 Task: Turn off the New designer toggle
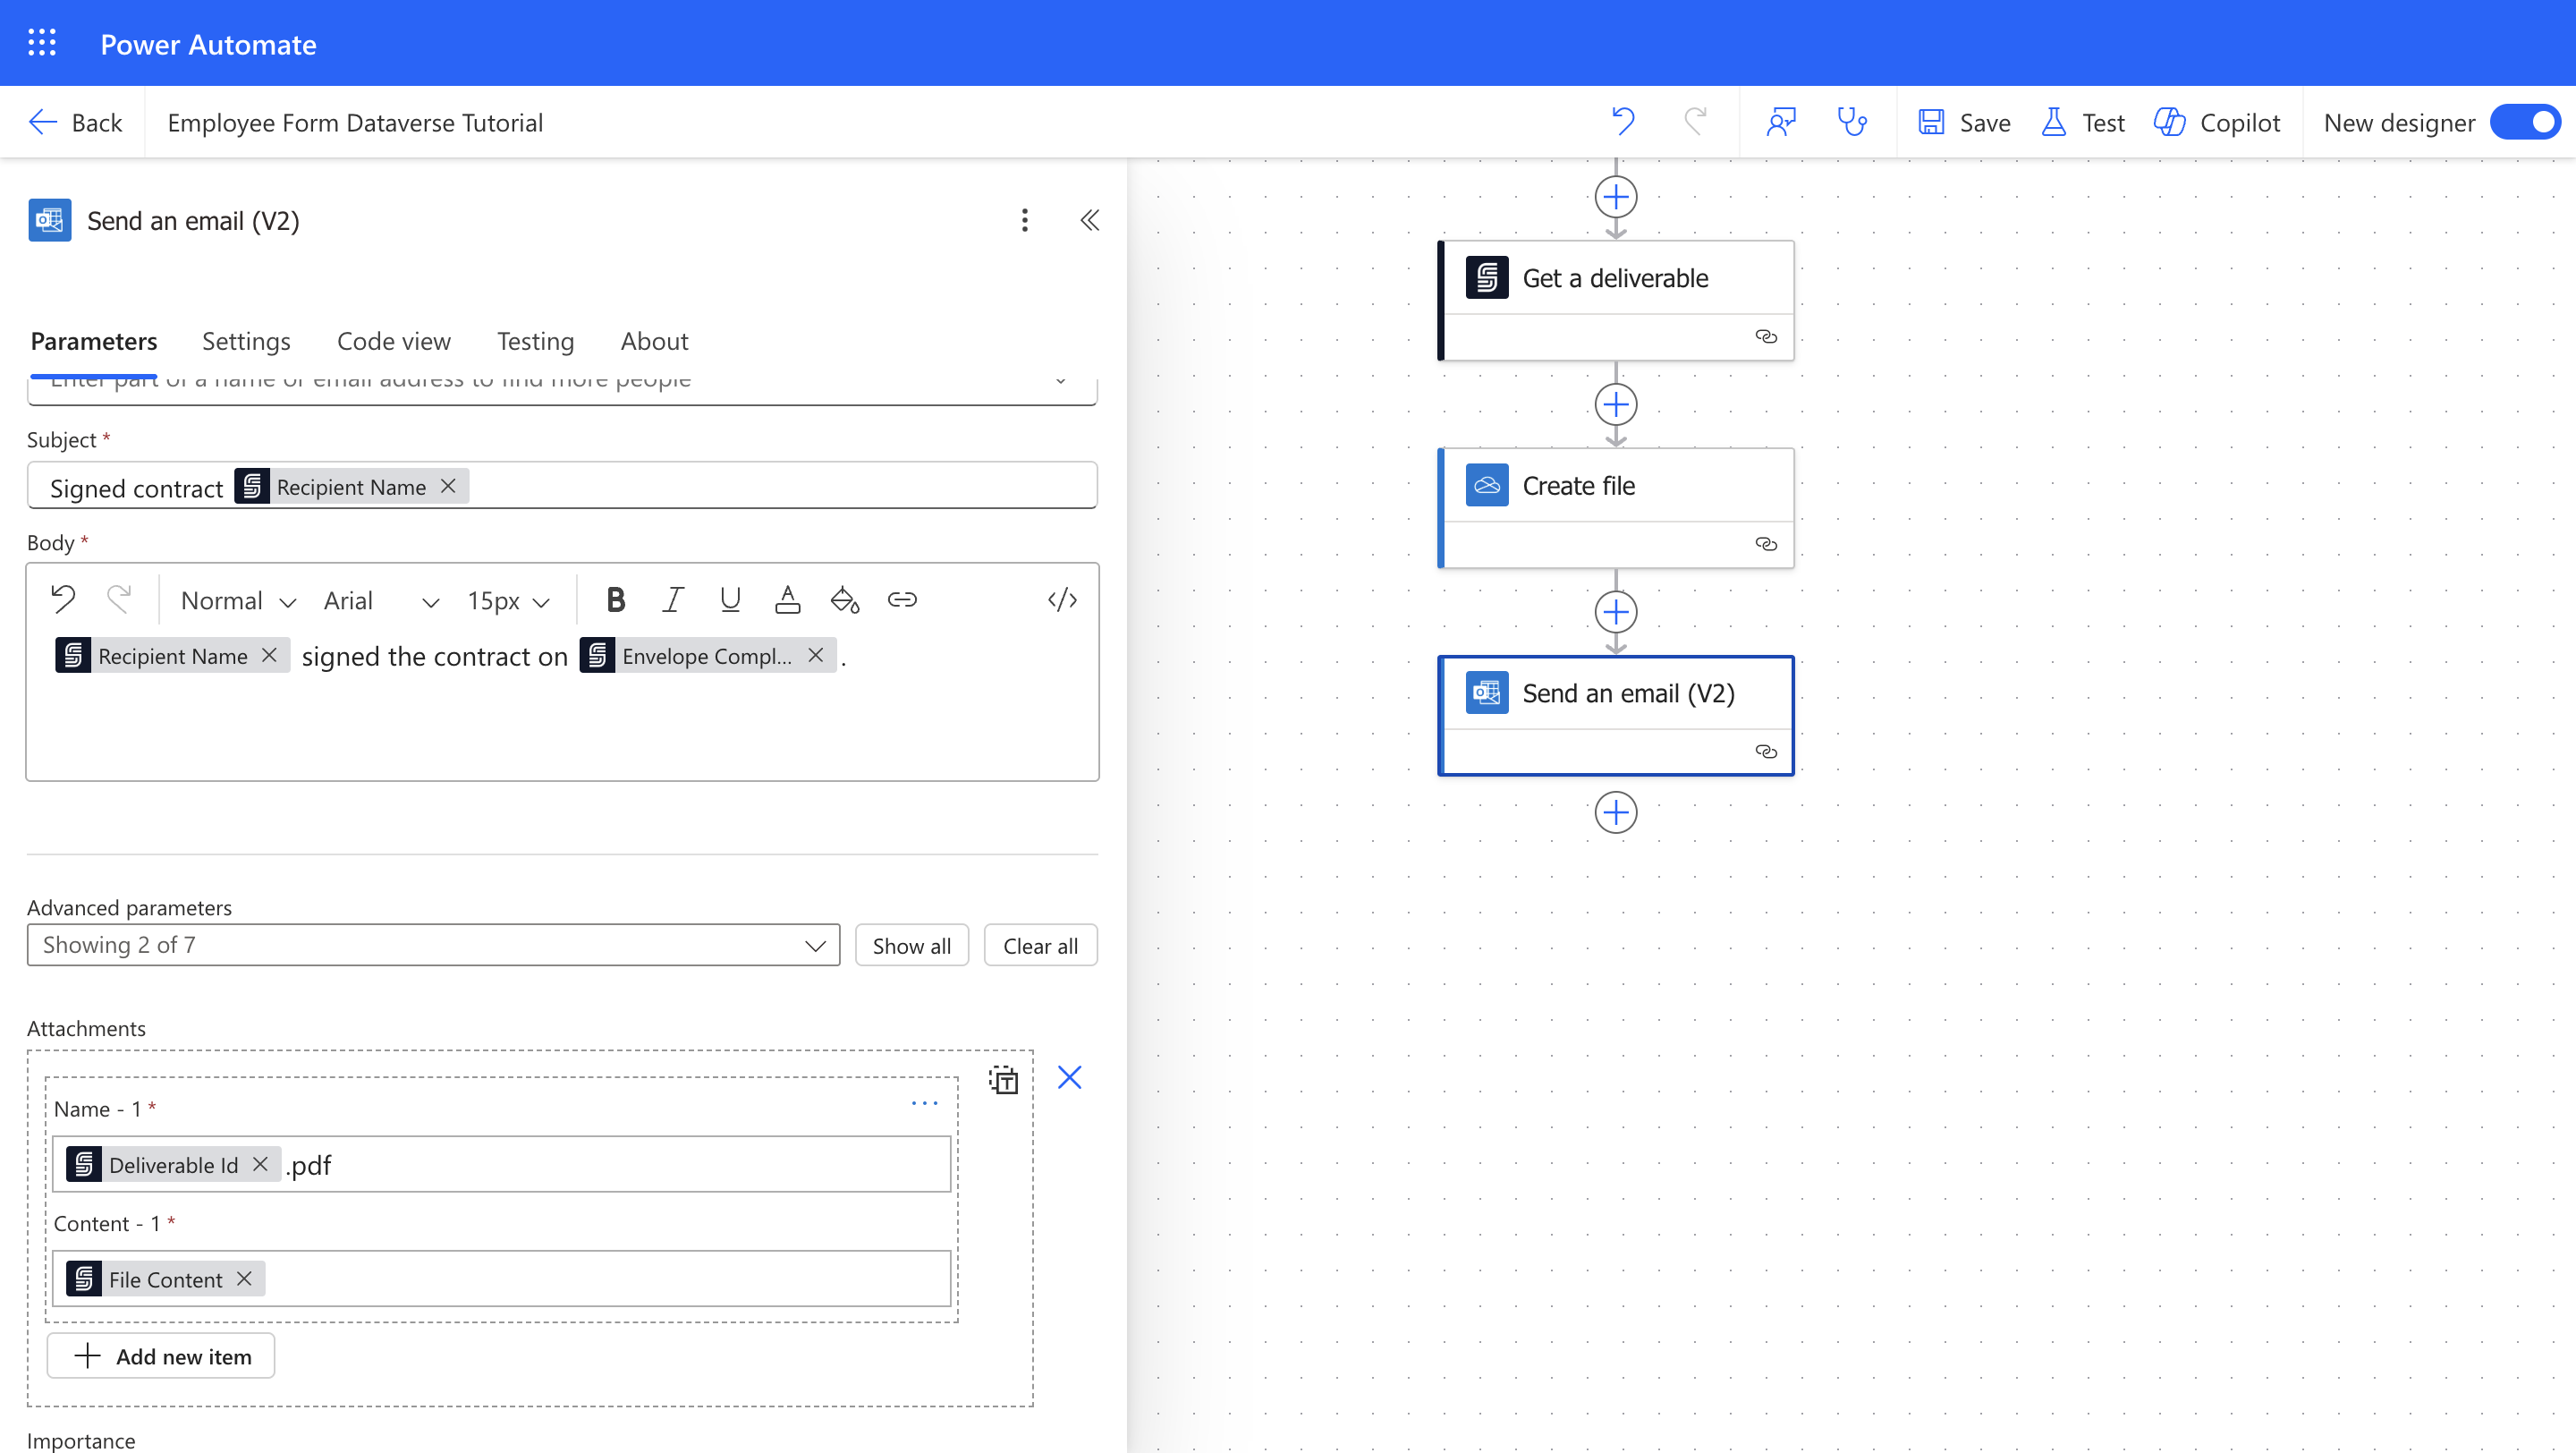[x=2524, y=122]
